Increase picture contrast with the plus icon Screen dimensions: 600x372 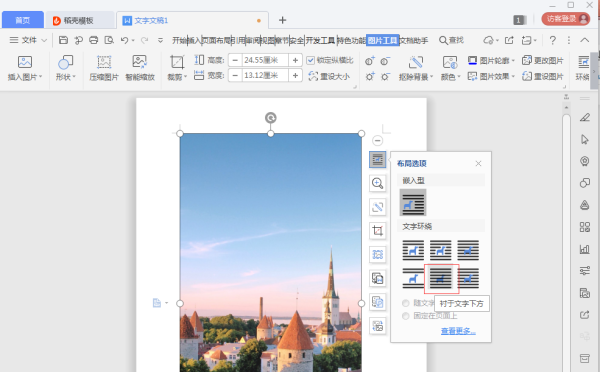(x=370, y=61)
